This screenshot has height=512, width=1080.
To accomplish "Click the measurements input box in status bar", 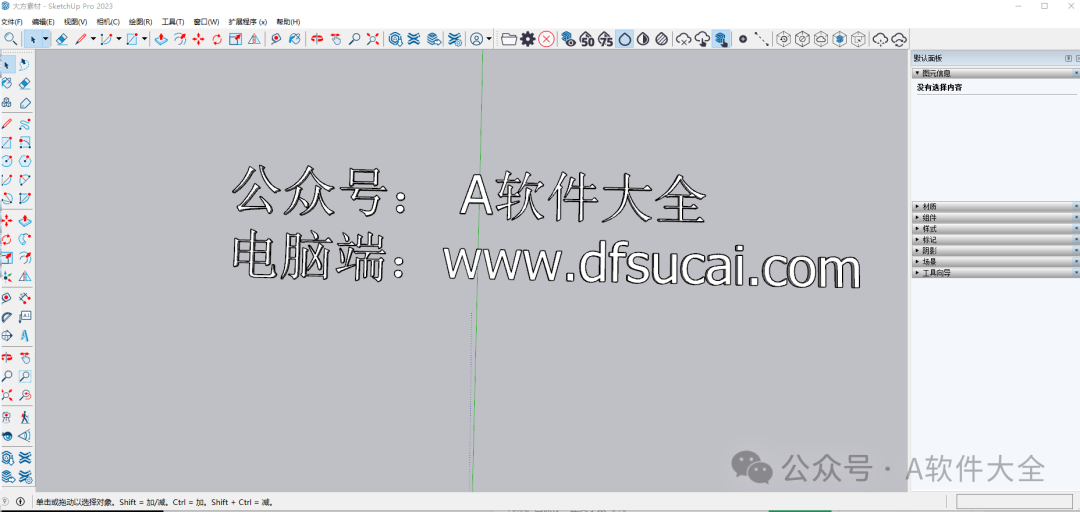I will point(1015,502).
